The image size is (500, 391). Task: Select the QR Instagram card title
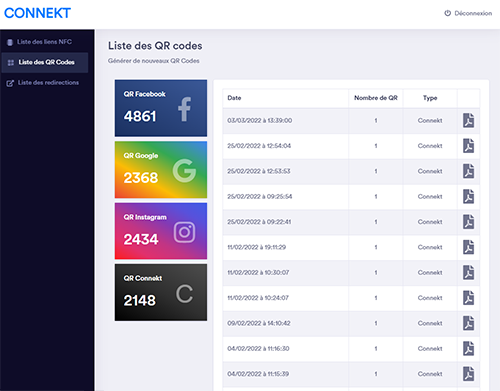click(x=145, y=217)
